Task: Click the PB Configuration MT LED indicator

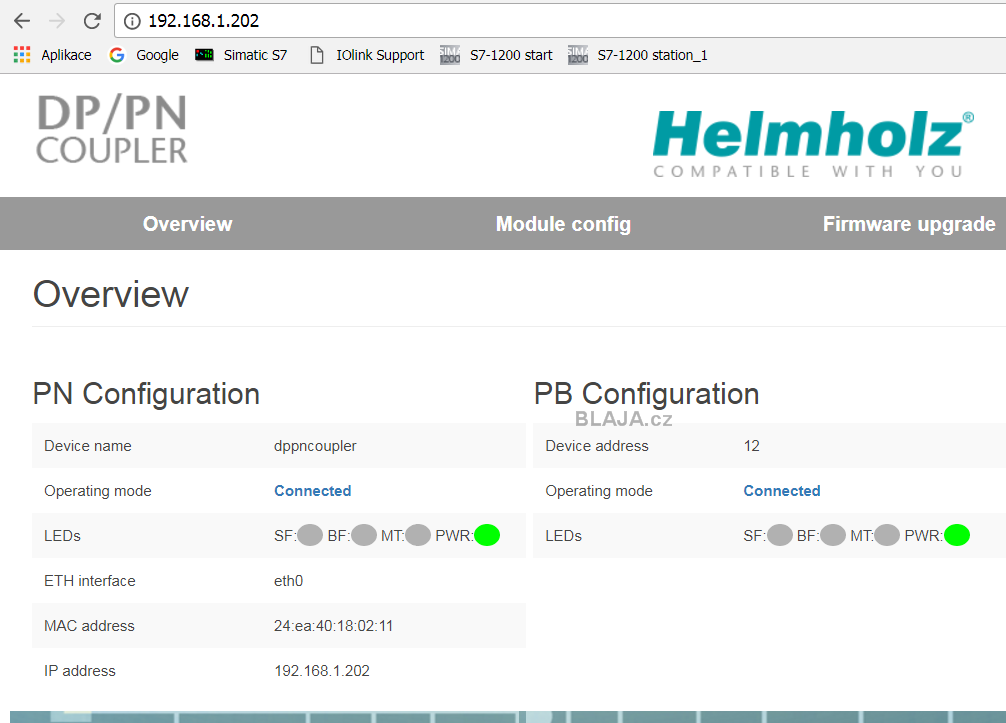Action: point(887,535)
